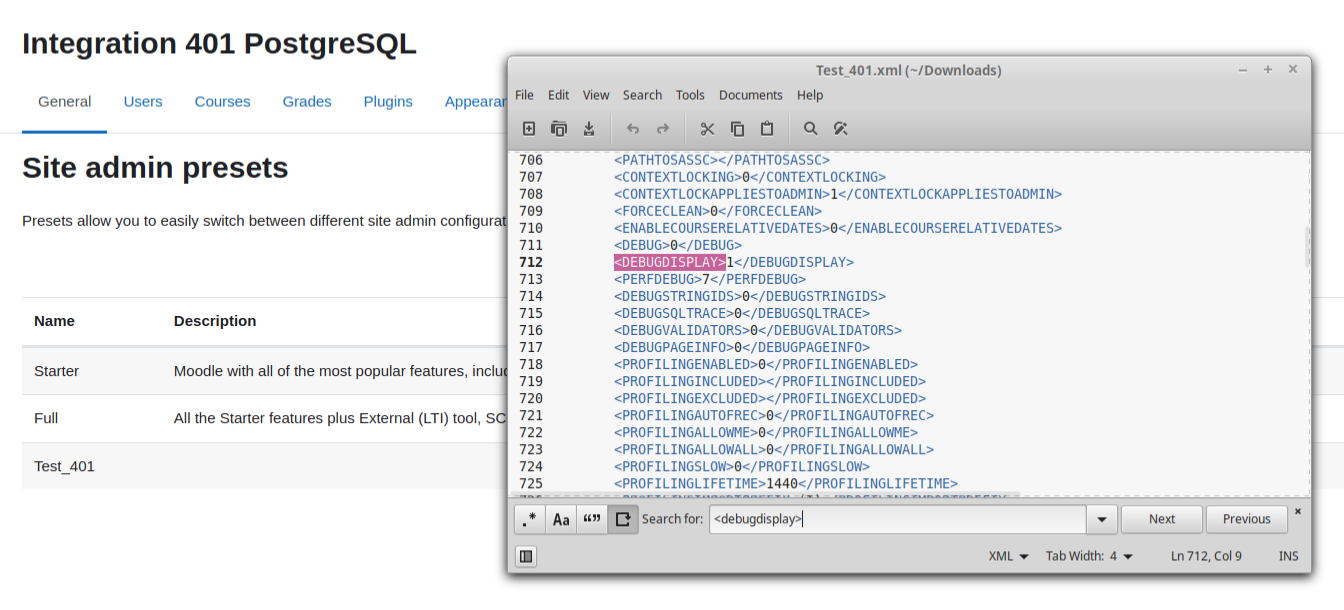The height and width of the screenshot is (610, 1344).
Task: Click the CONTEXTLOCKAPPLIESTOADMIN line
Action: 838,194
